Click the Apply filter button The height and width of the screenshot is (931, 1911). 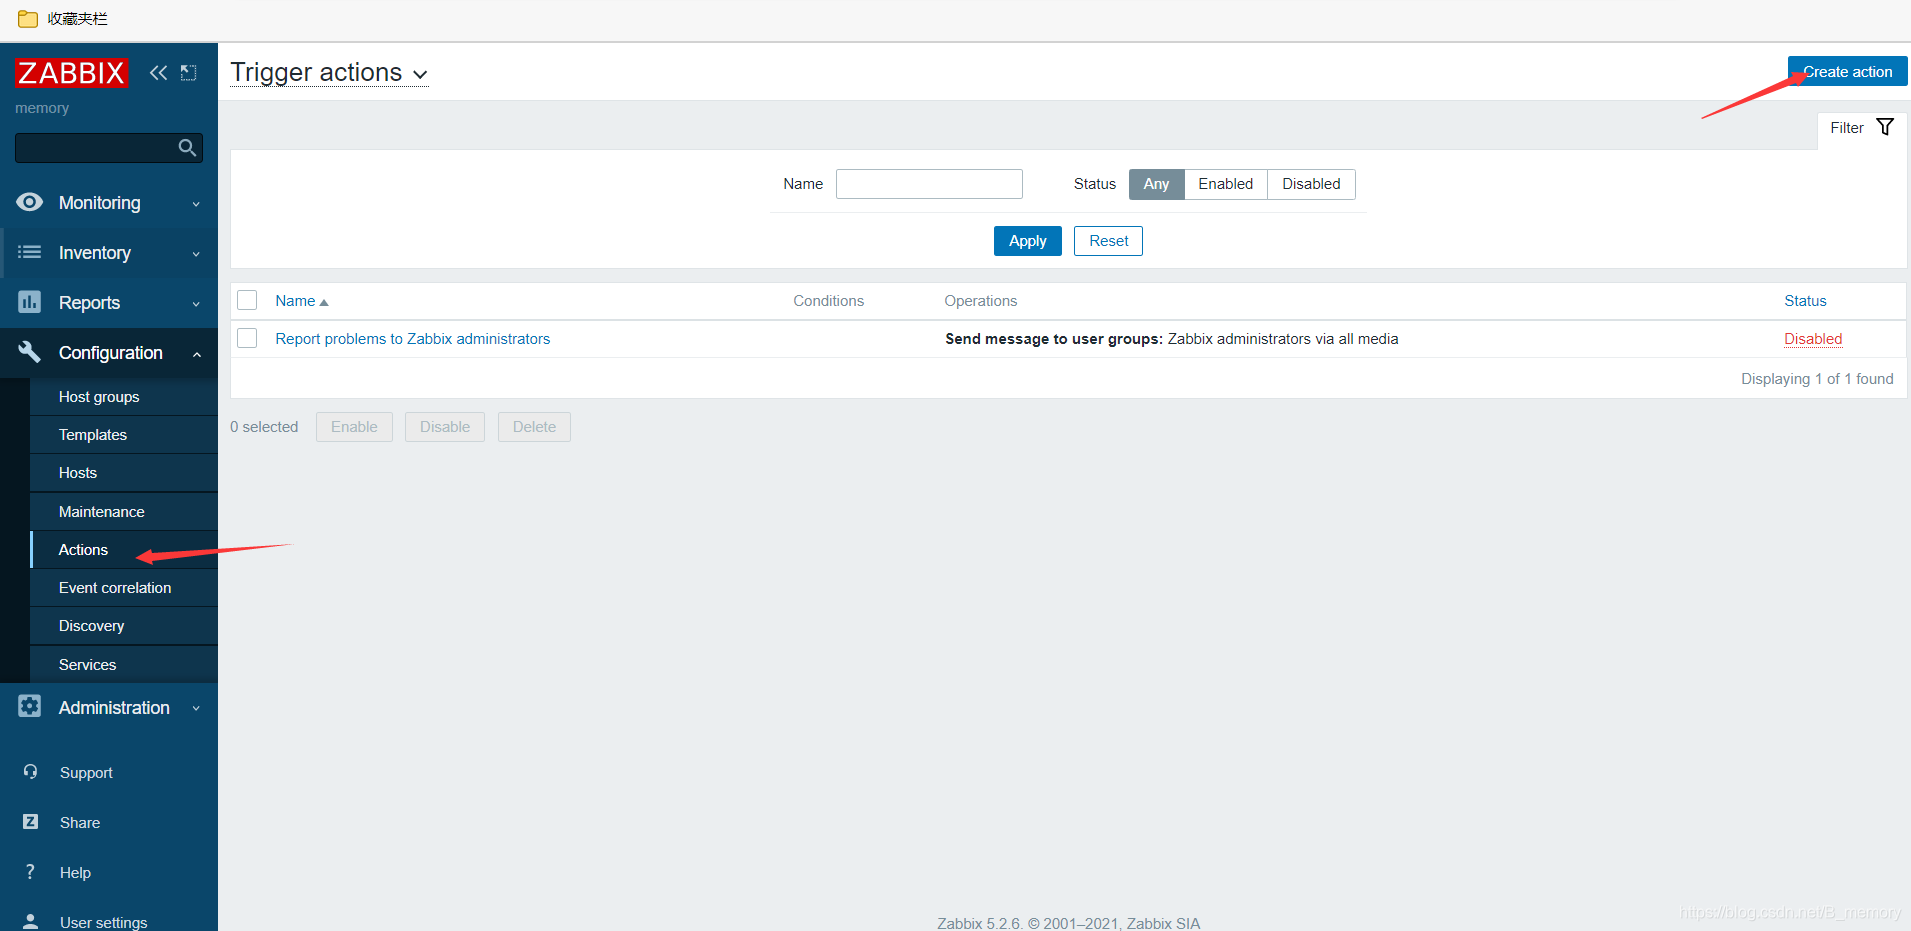[1027, 241]
